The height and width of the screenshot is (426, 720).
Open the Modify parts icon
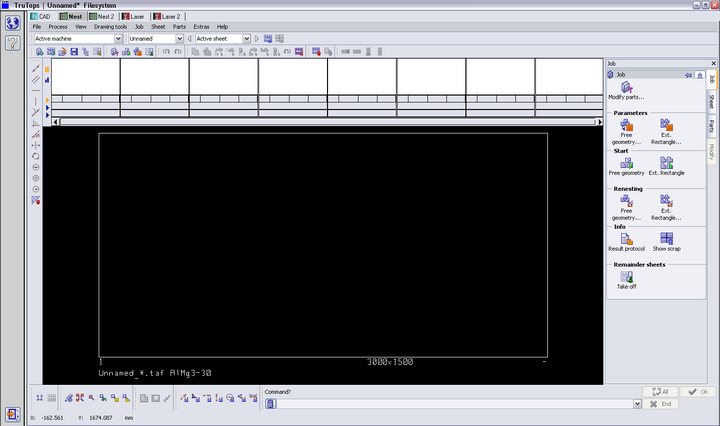[626, 90]
